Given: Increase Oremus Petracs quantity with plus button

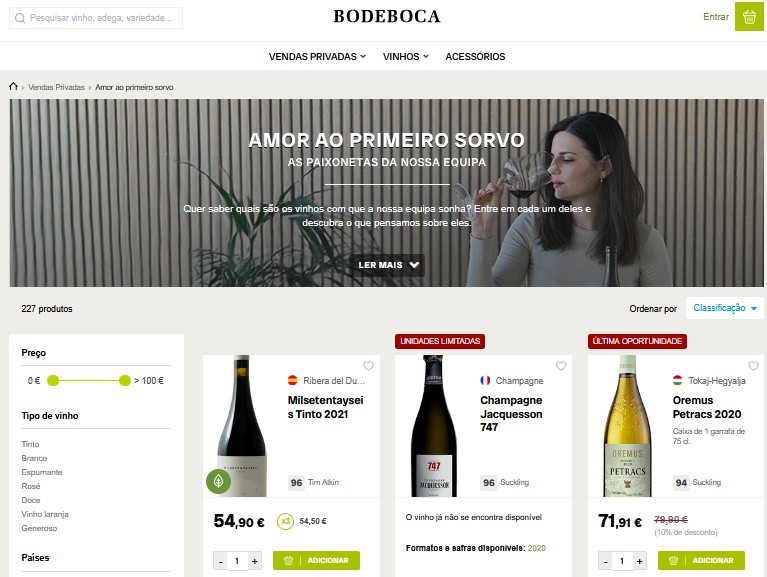Looking at the screenshot, I should tap(639, 561).
